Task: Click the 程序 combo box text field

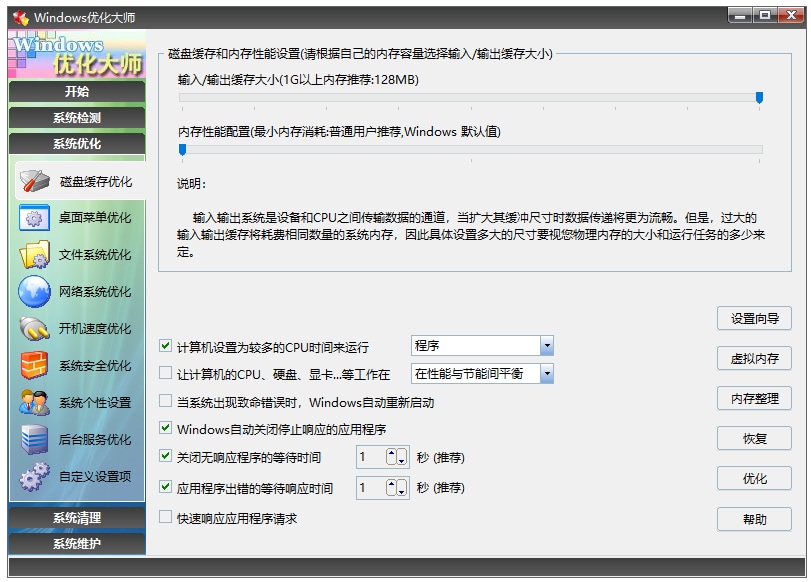Action: 476,346
